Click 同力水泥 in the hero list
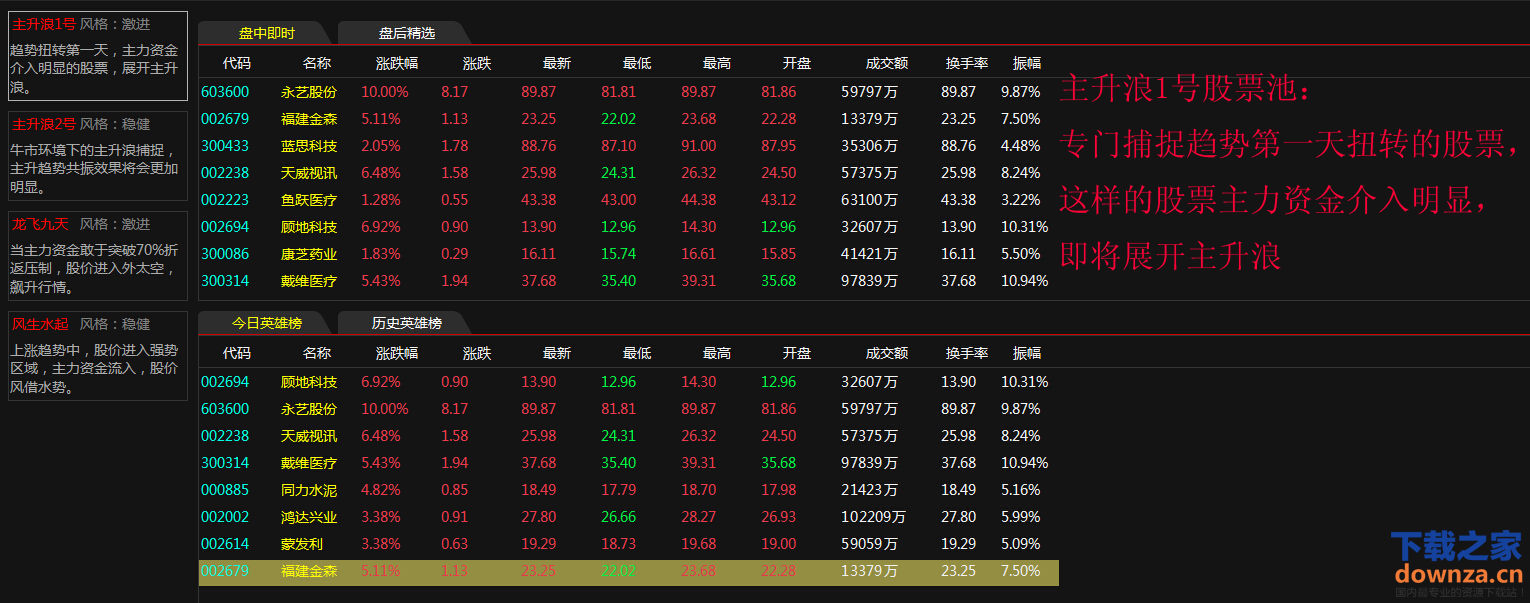The width and height of the screenshot is (1530, 603). point(309,490)
